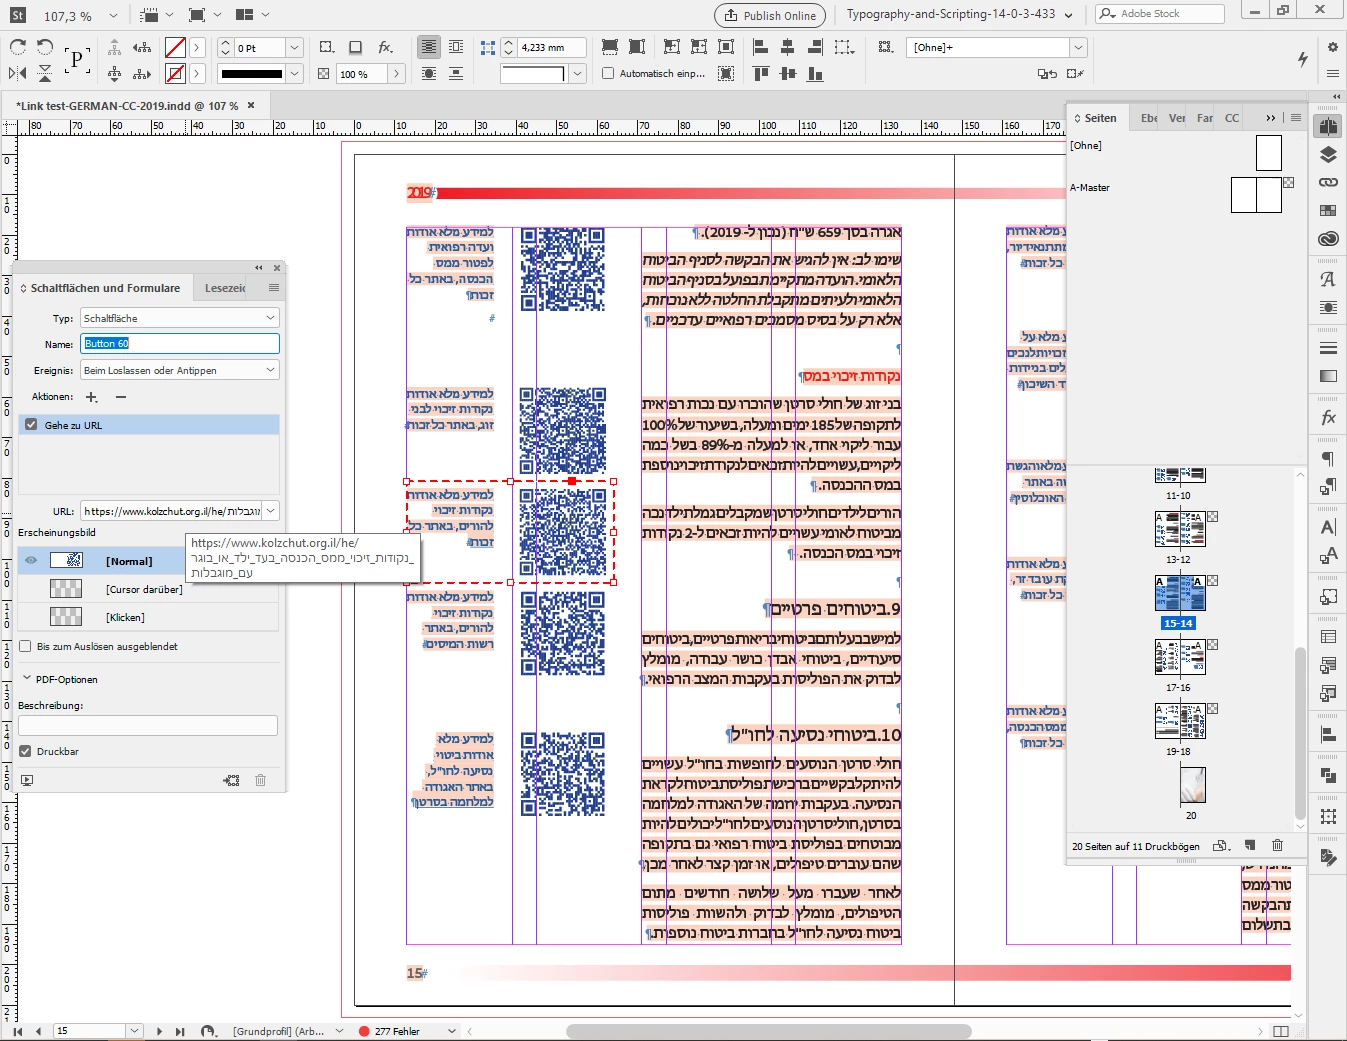1347x1041 pixels.
Task: Rotate 90° clockwise icon in control bar
Action: 18,47
